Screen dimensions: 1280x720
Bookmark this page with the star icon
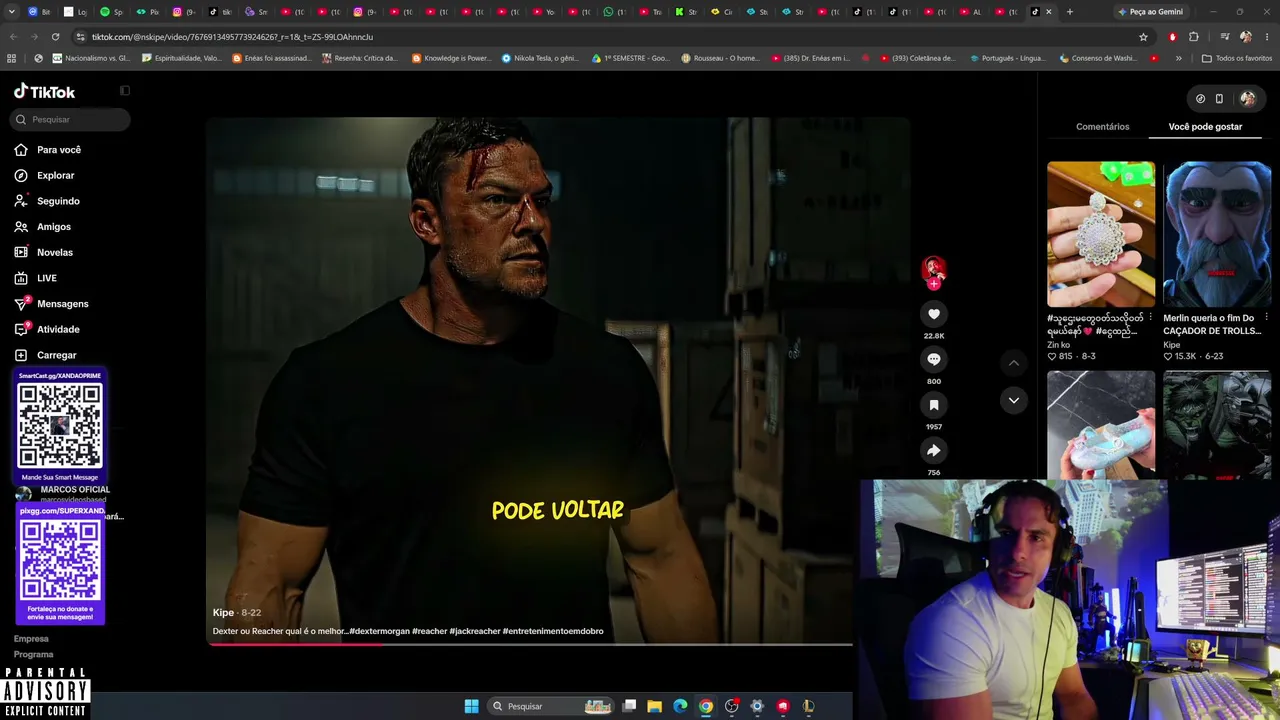[x=1143, y=37]
